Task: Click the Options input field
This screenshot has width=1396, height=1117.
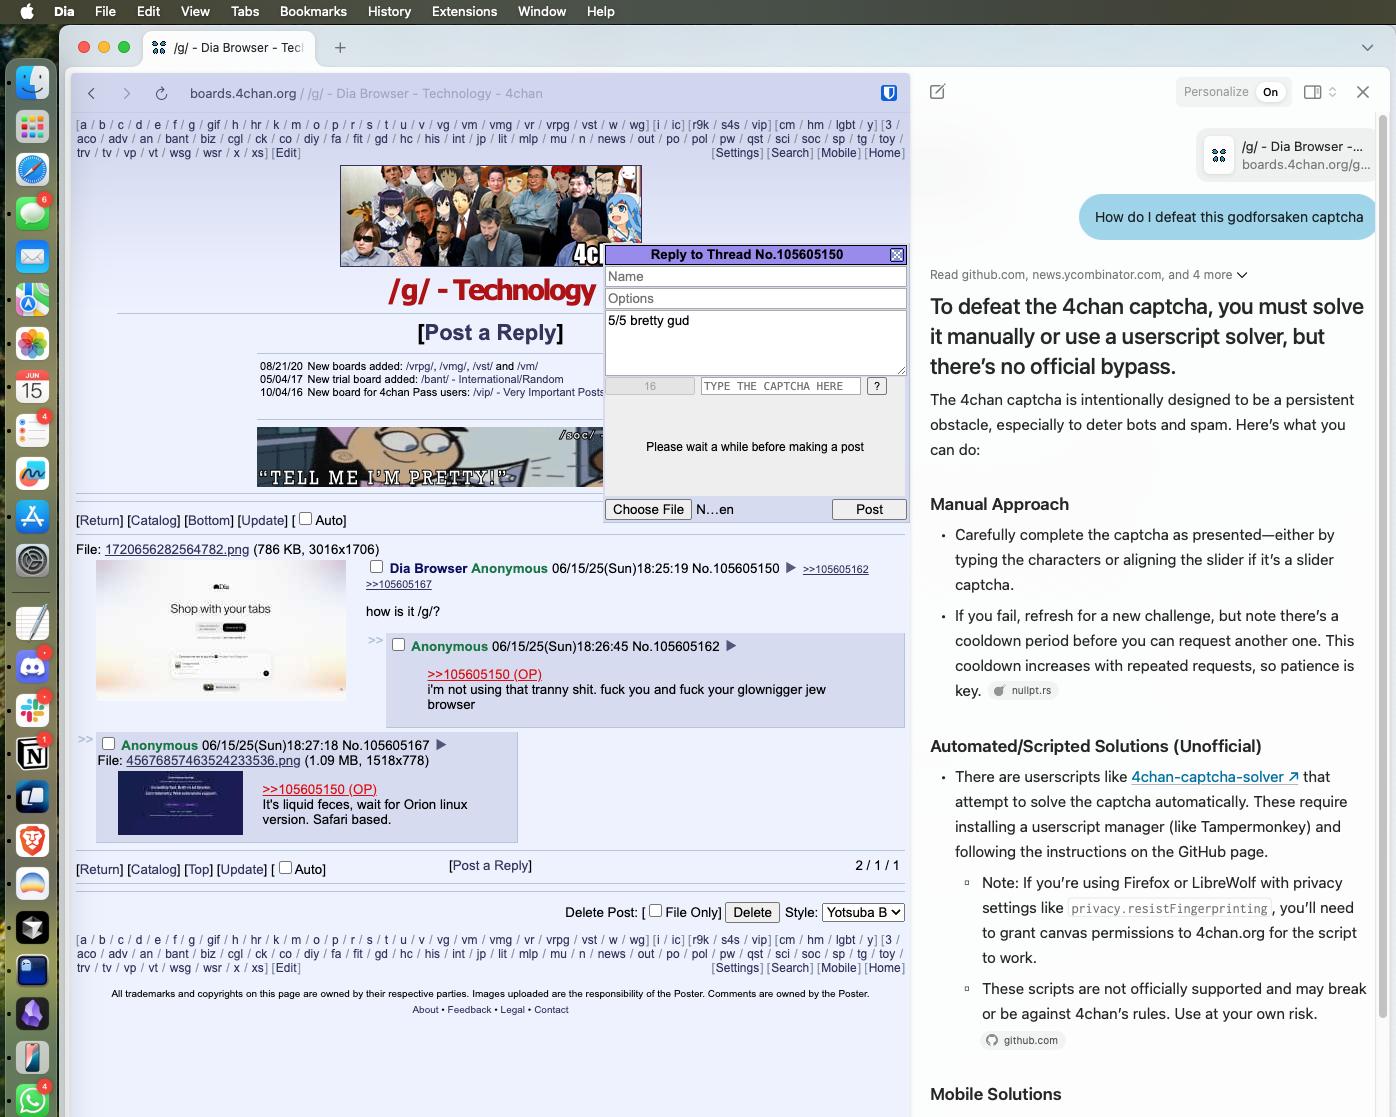Action: 756,299
